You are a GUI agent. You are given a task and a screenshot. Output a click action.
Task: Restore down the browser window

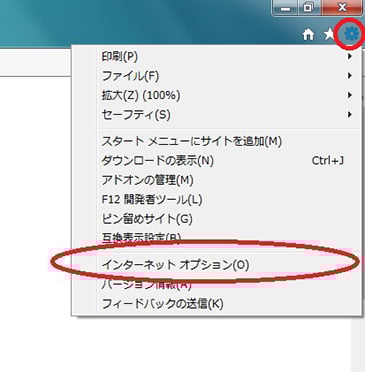[x=309, y=7]
